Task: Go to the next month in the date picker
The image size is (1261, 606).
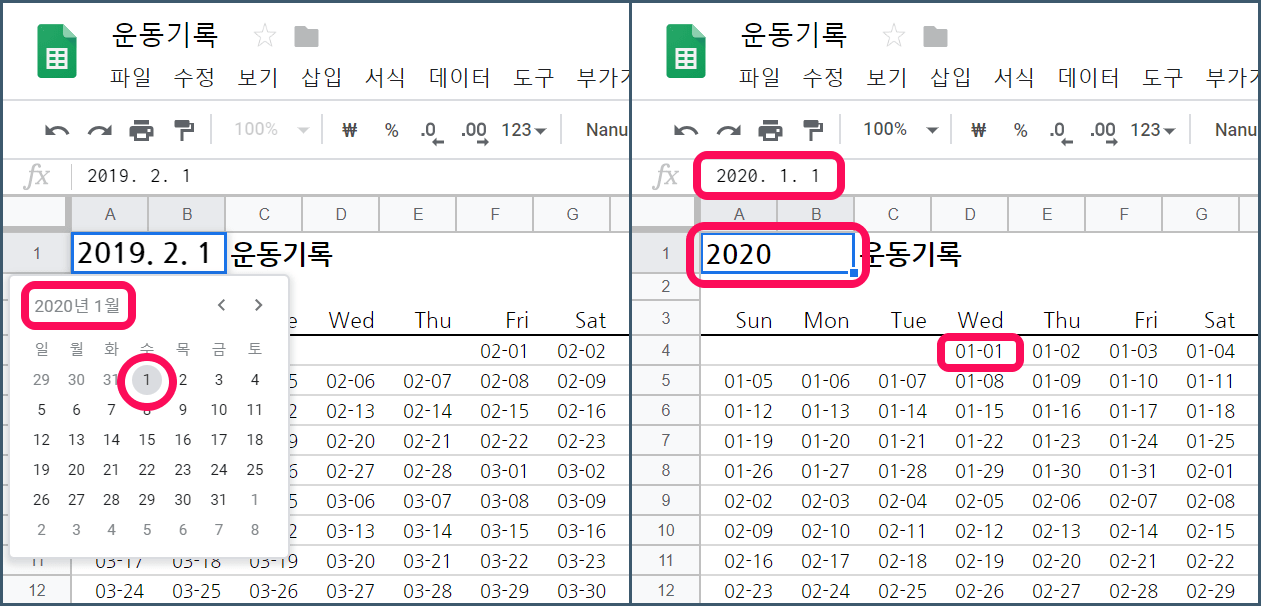Action: coord(259,305)
